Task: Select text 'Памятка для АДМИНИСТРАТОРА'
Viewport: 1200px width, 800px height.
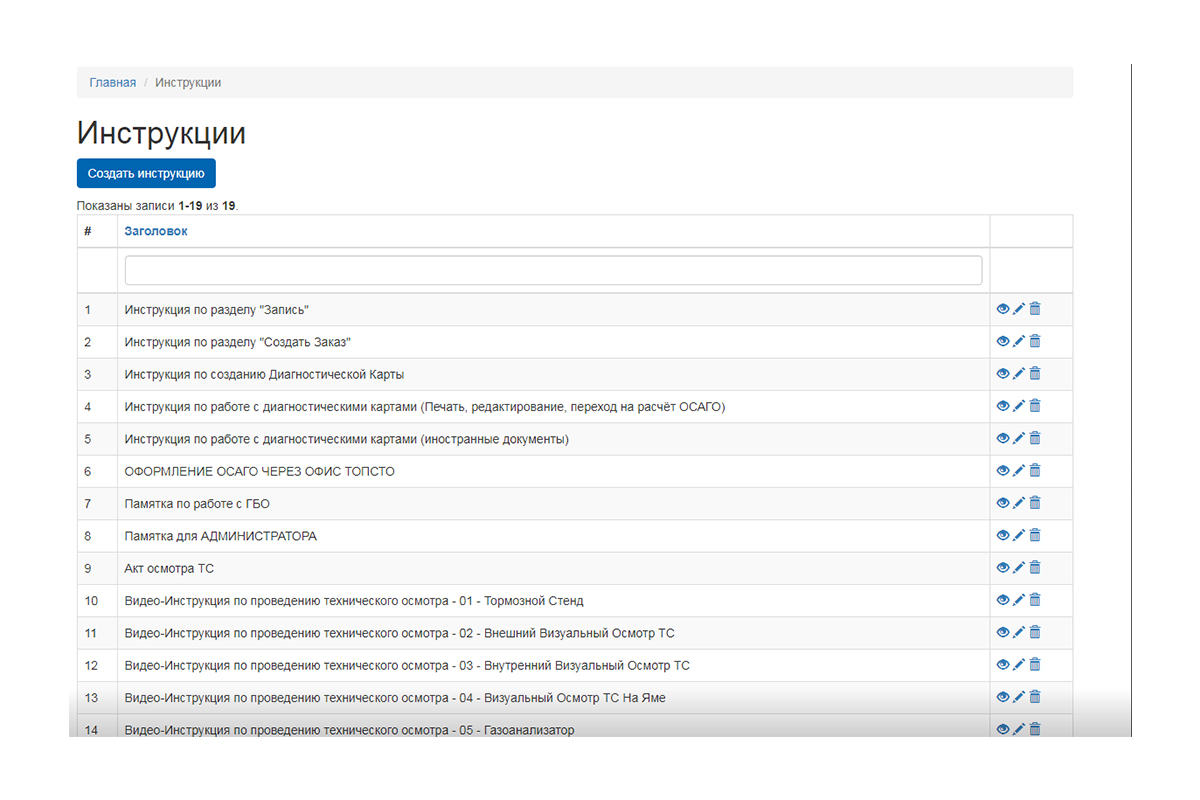Action: coord(221,536)
